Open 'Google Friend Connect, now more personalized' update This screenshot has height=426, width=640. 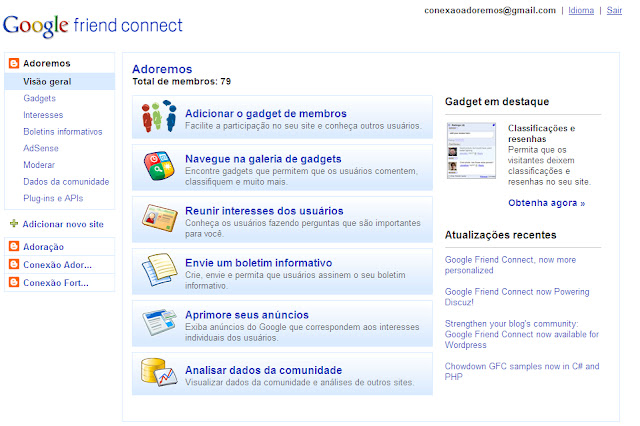click(510, 265)
